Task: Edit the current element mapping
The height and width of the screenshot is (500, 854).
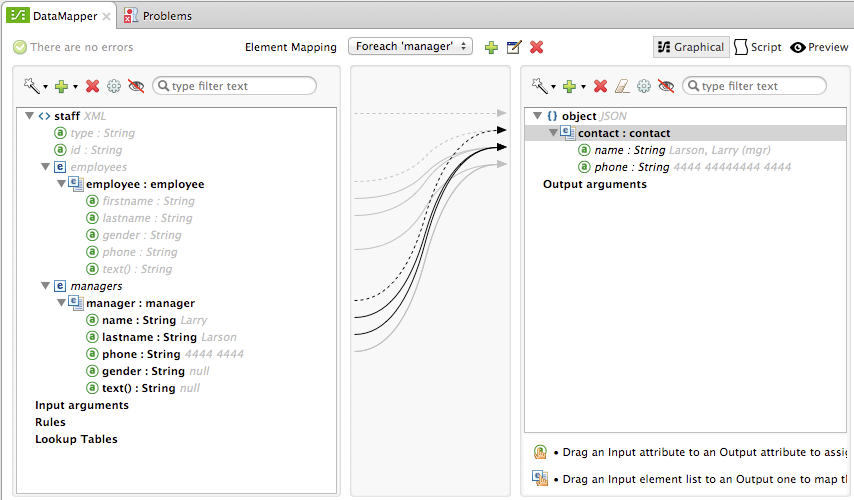Action: [x=514, y=47]
